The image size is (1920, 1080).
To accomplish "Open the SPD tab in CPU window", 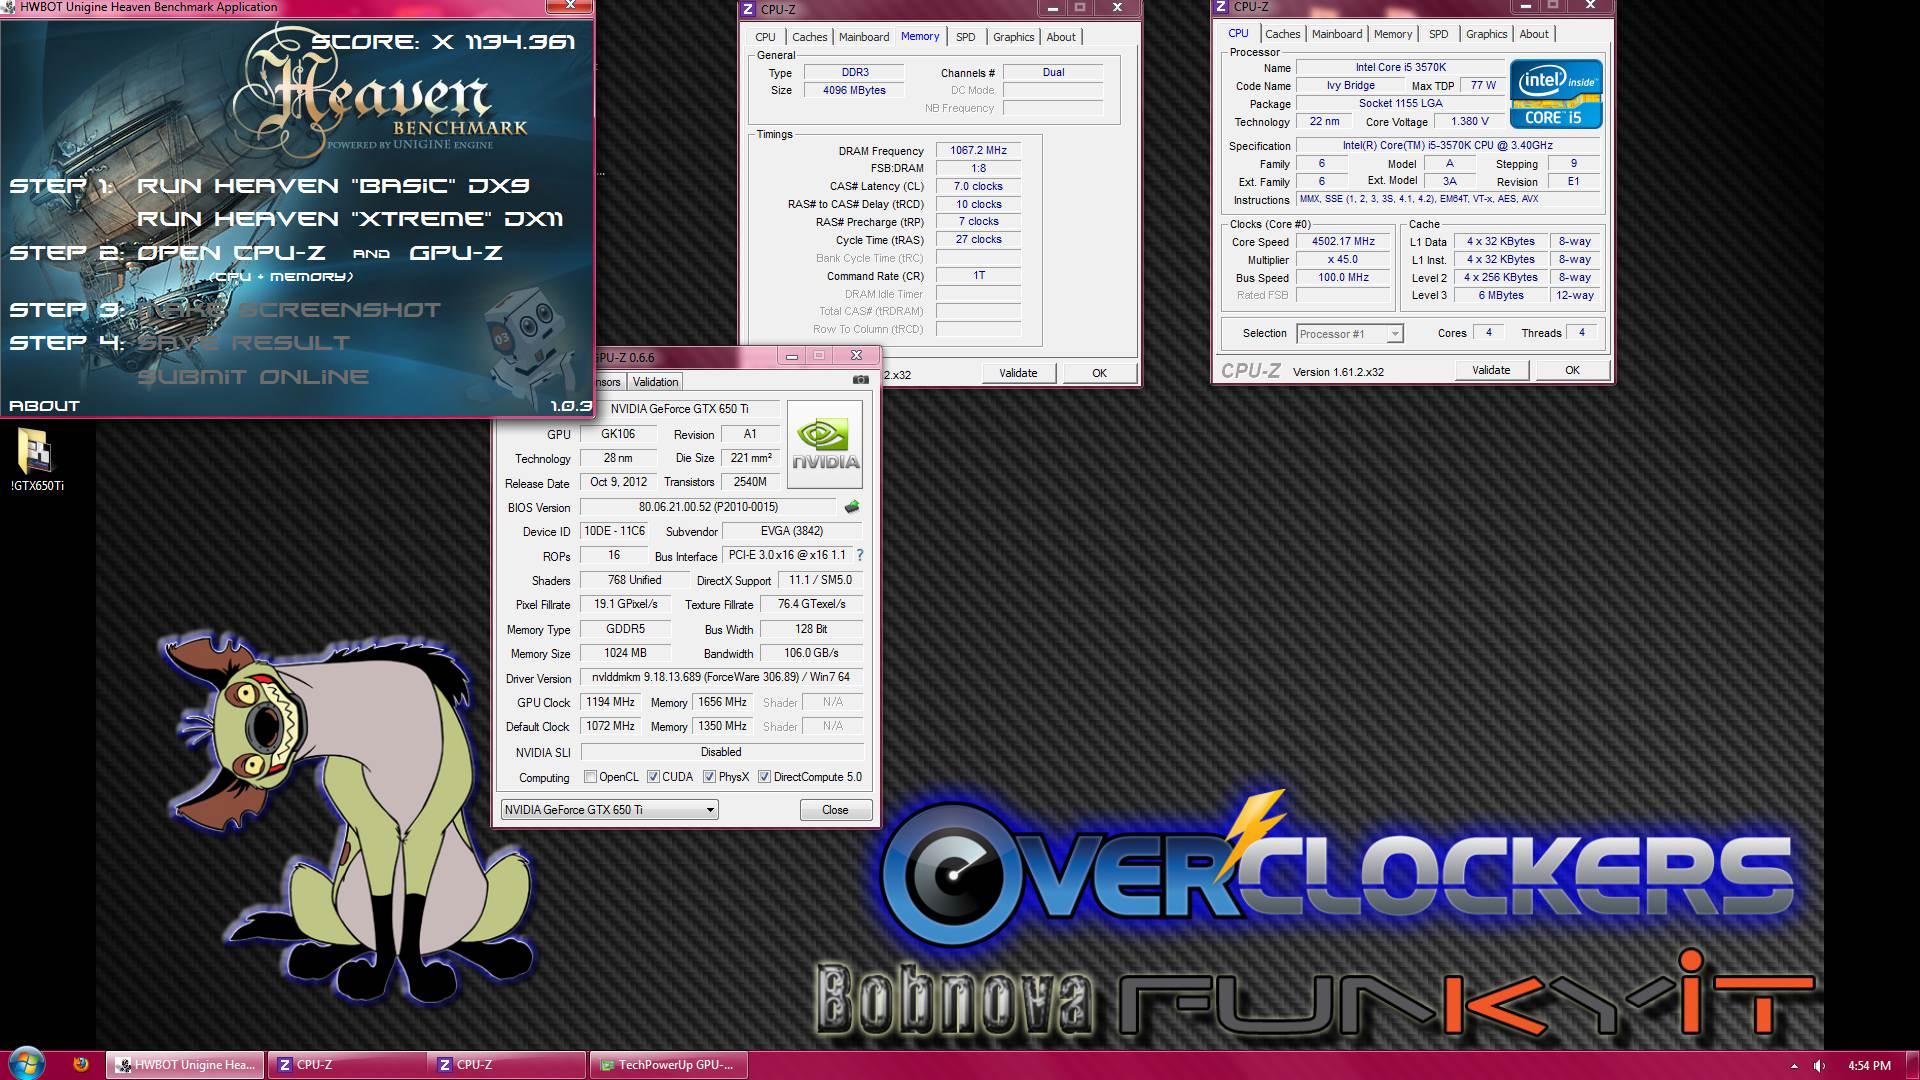I will pos(1438,34).
